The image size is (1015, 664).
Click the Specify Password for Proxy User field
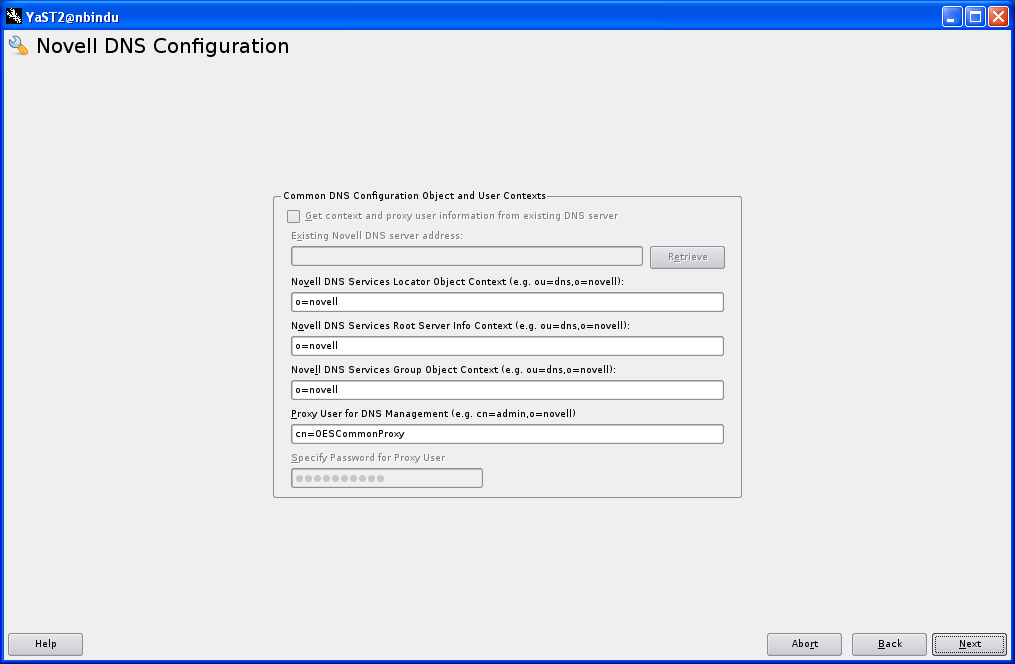tap(386, 478)
